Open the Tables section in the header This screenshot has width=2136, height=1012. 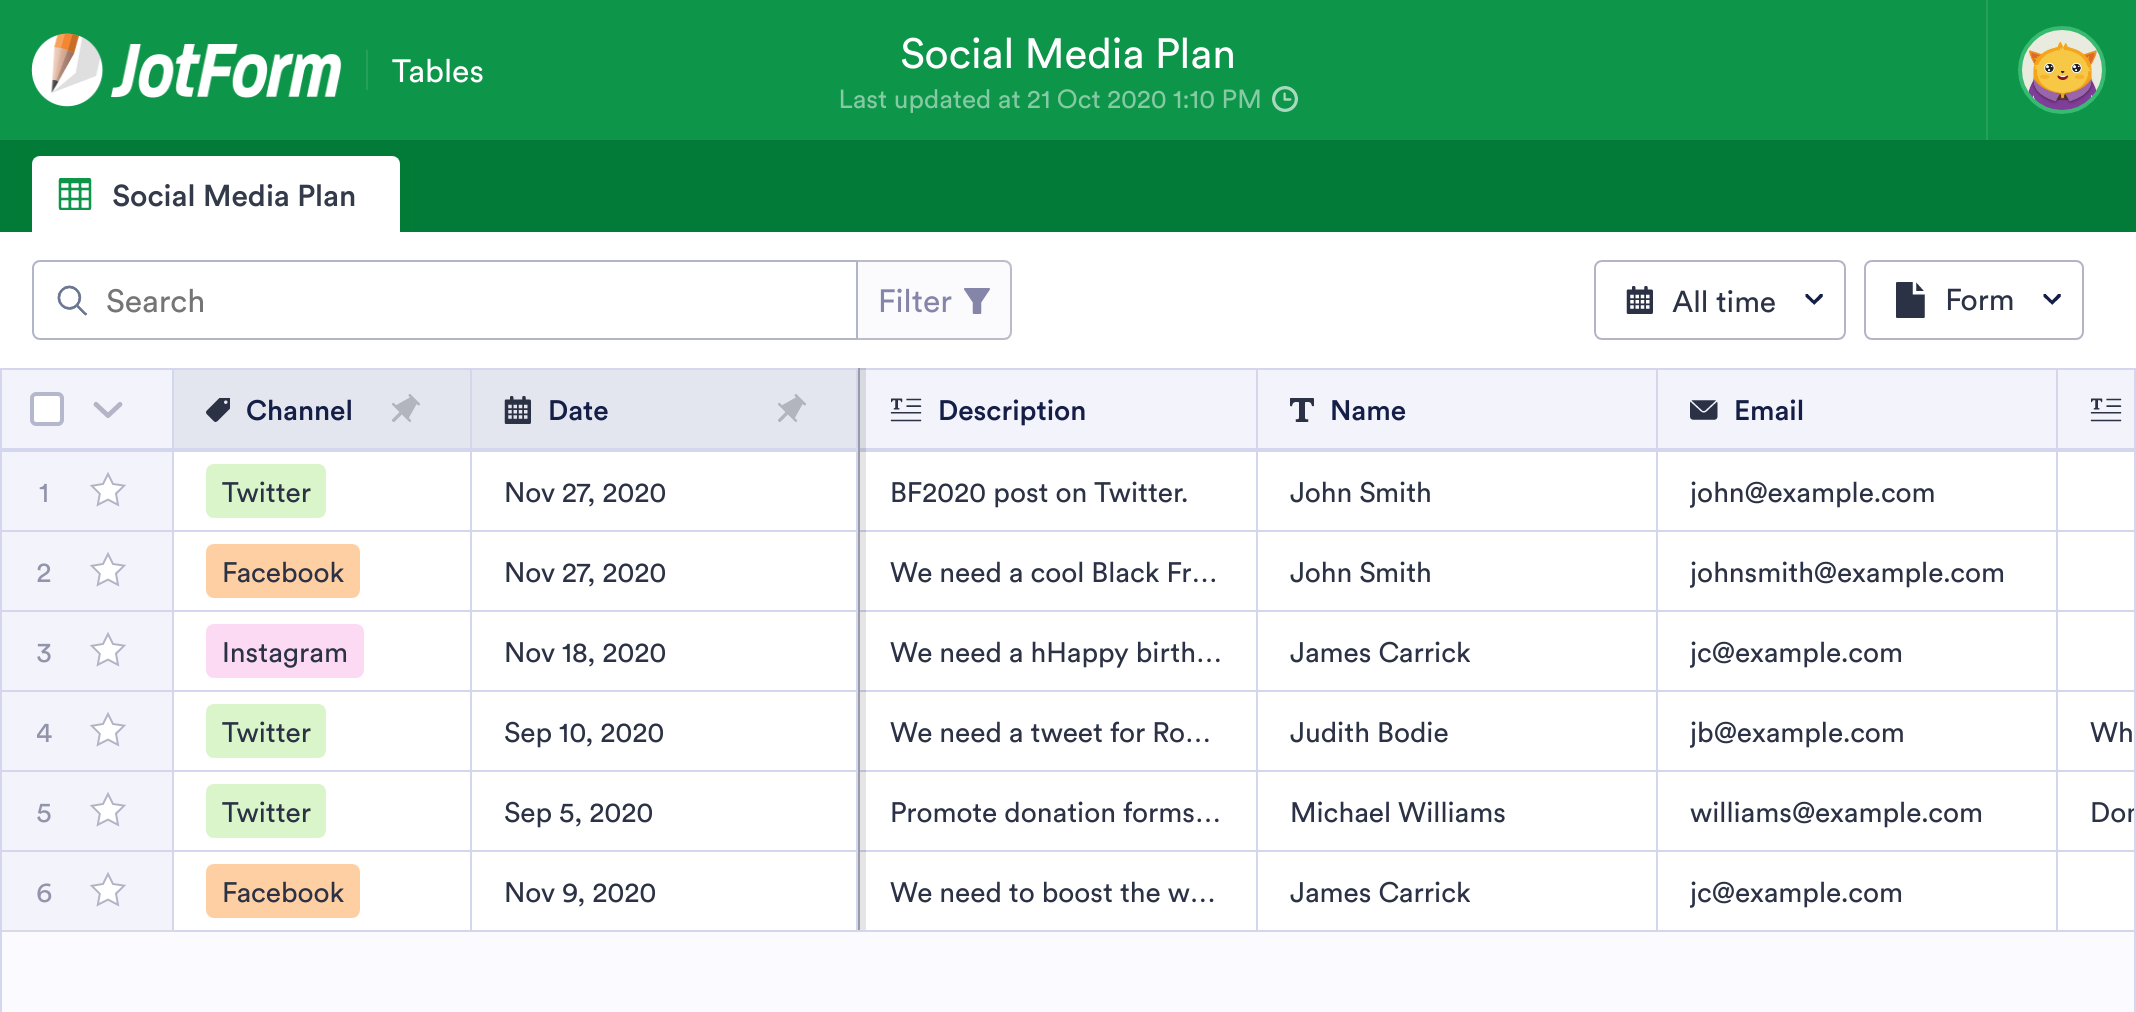(437, 70)
